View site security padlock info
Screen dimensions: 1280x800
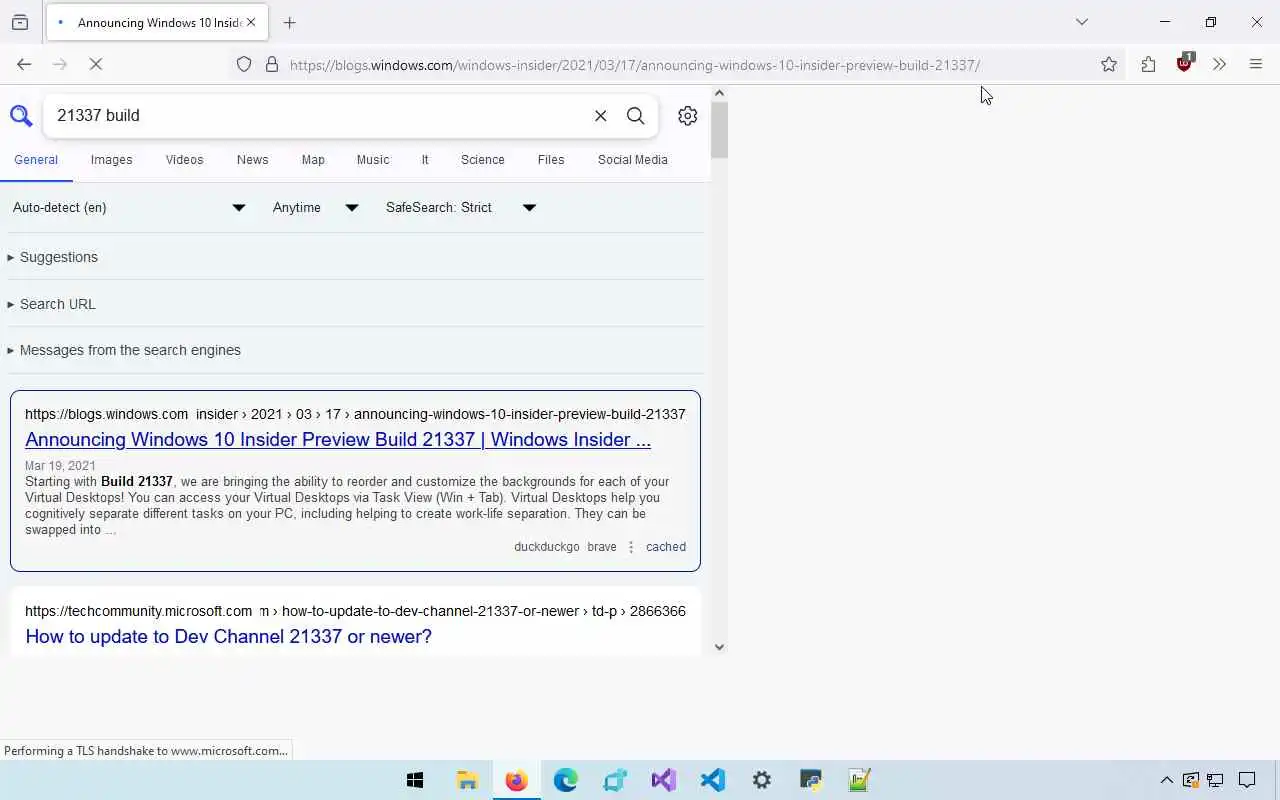(x=272, y=64)
